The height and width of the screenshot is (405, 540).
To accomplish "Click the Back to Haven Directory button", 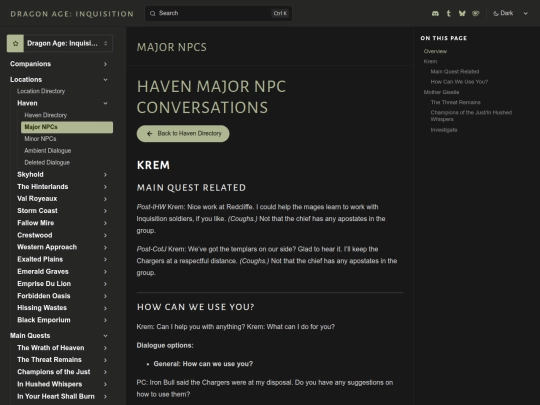I will tap(183, 134).
